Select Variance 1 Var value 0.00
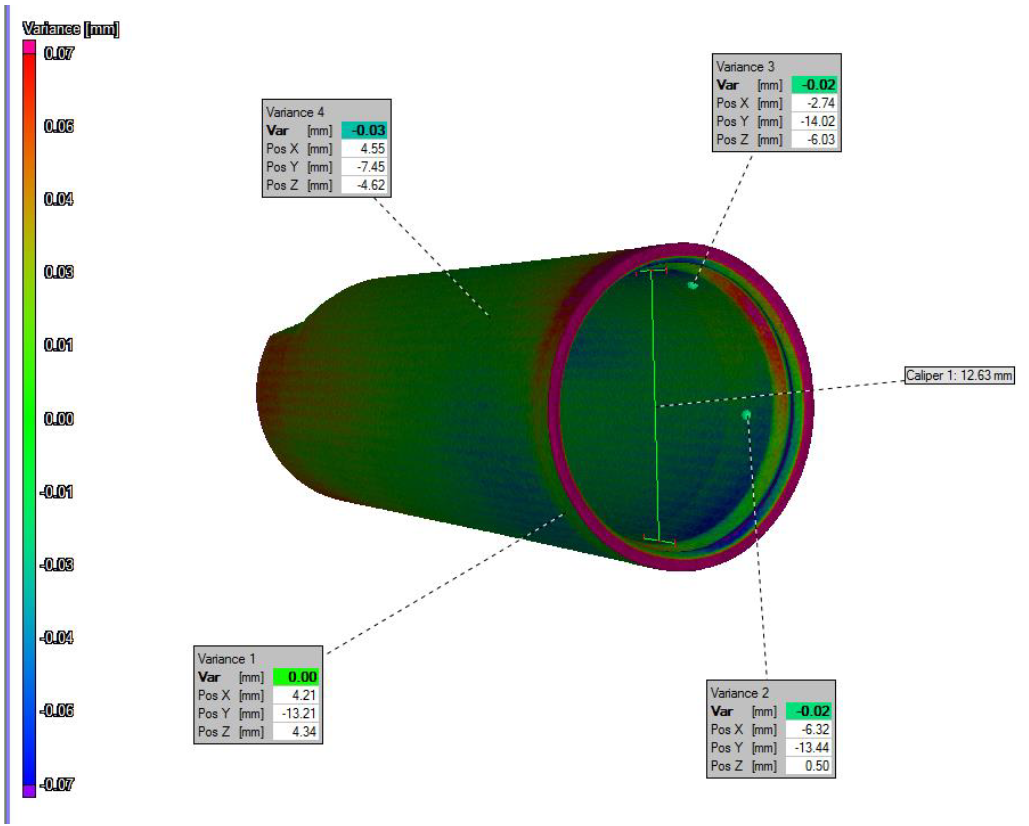The image size is (1029, 826). tap(295, 676)
